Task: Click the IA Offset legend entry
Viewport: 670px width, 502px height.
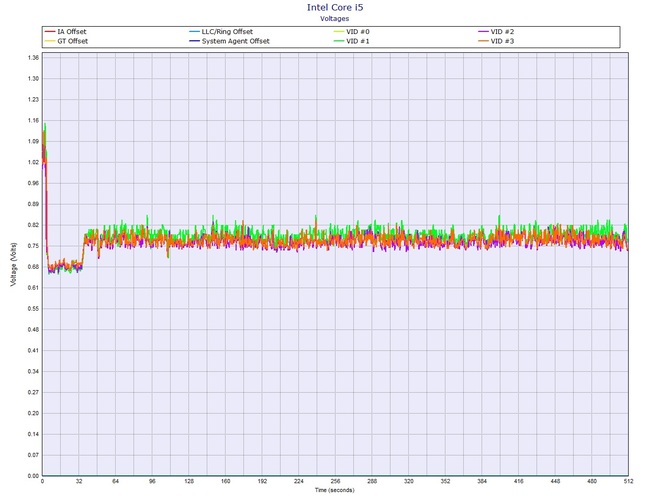Action: pos(65,32)
